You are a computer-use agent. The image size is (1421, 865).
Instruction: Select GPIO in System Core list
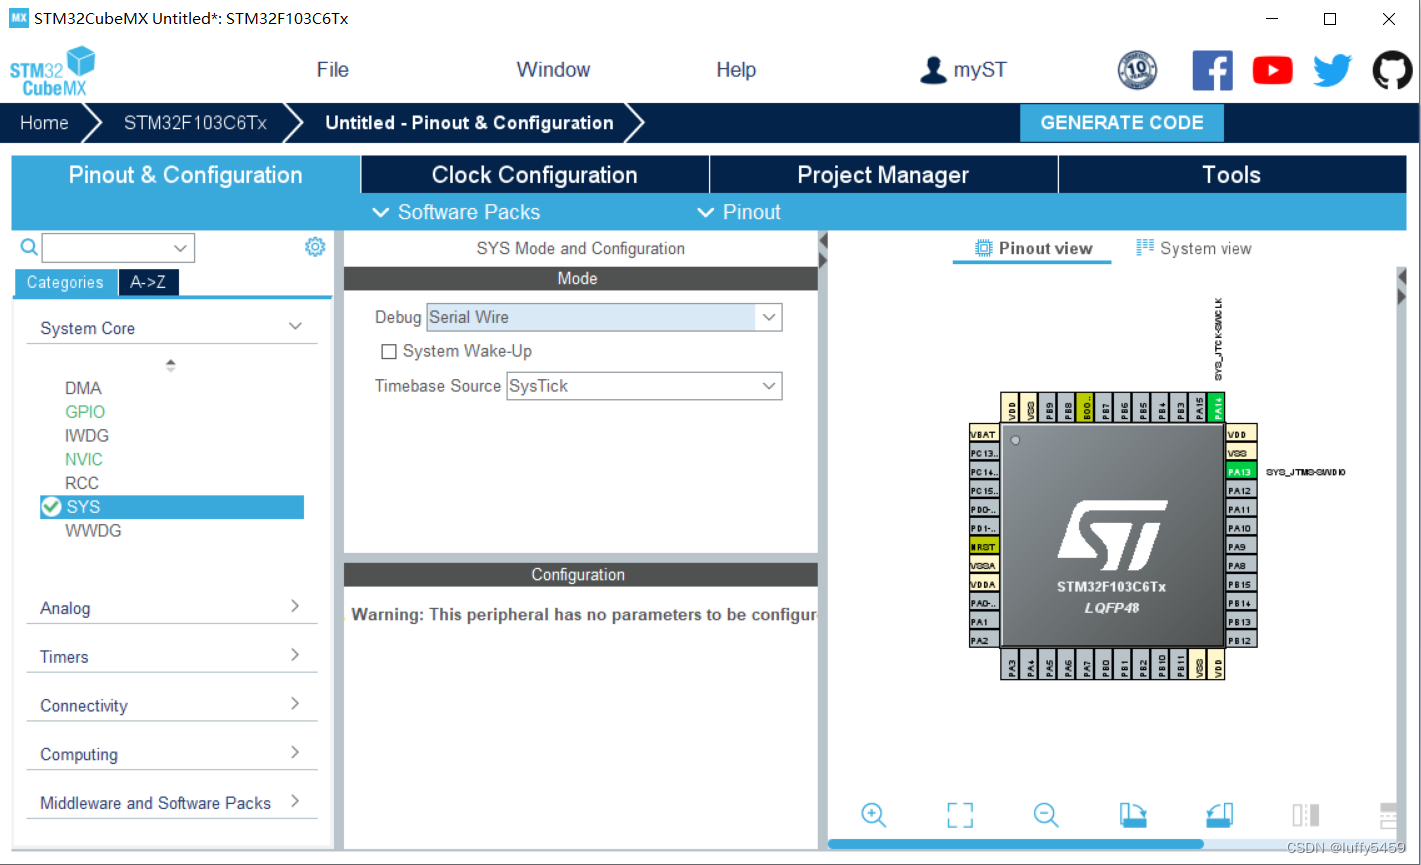click(x=85, y=412)
